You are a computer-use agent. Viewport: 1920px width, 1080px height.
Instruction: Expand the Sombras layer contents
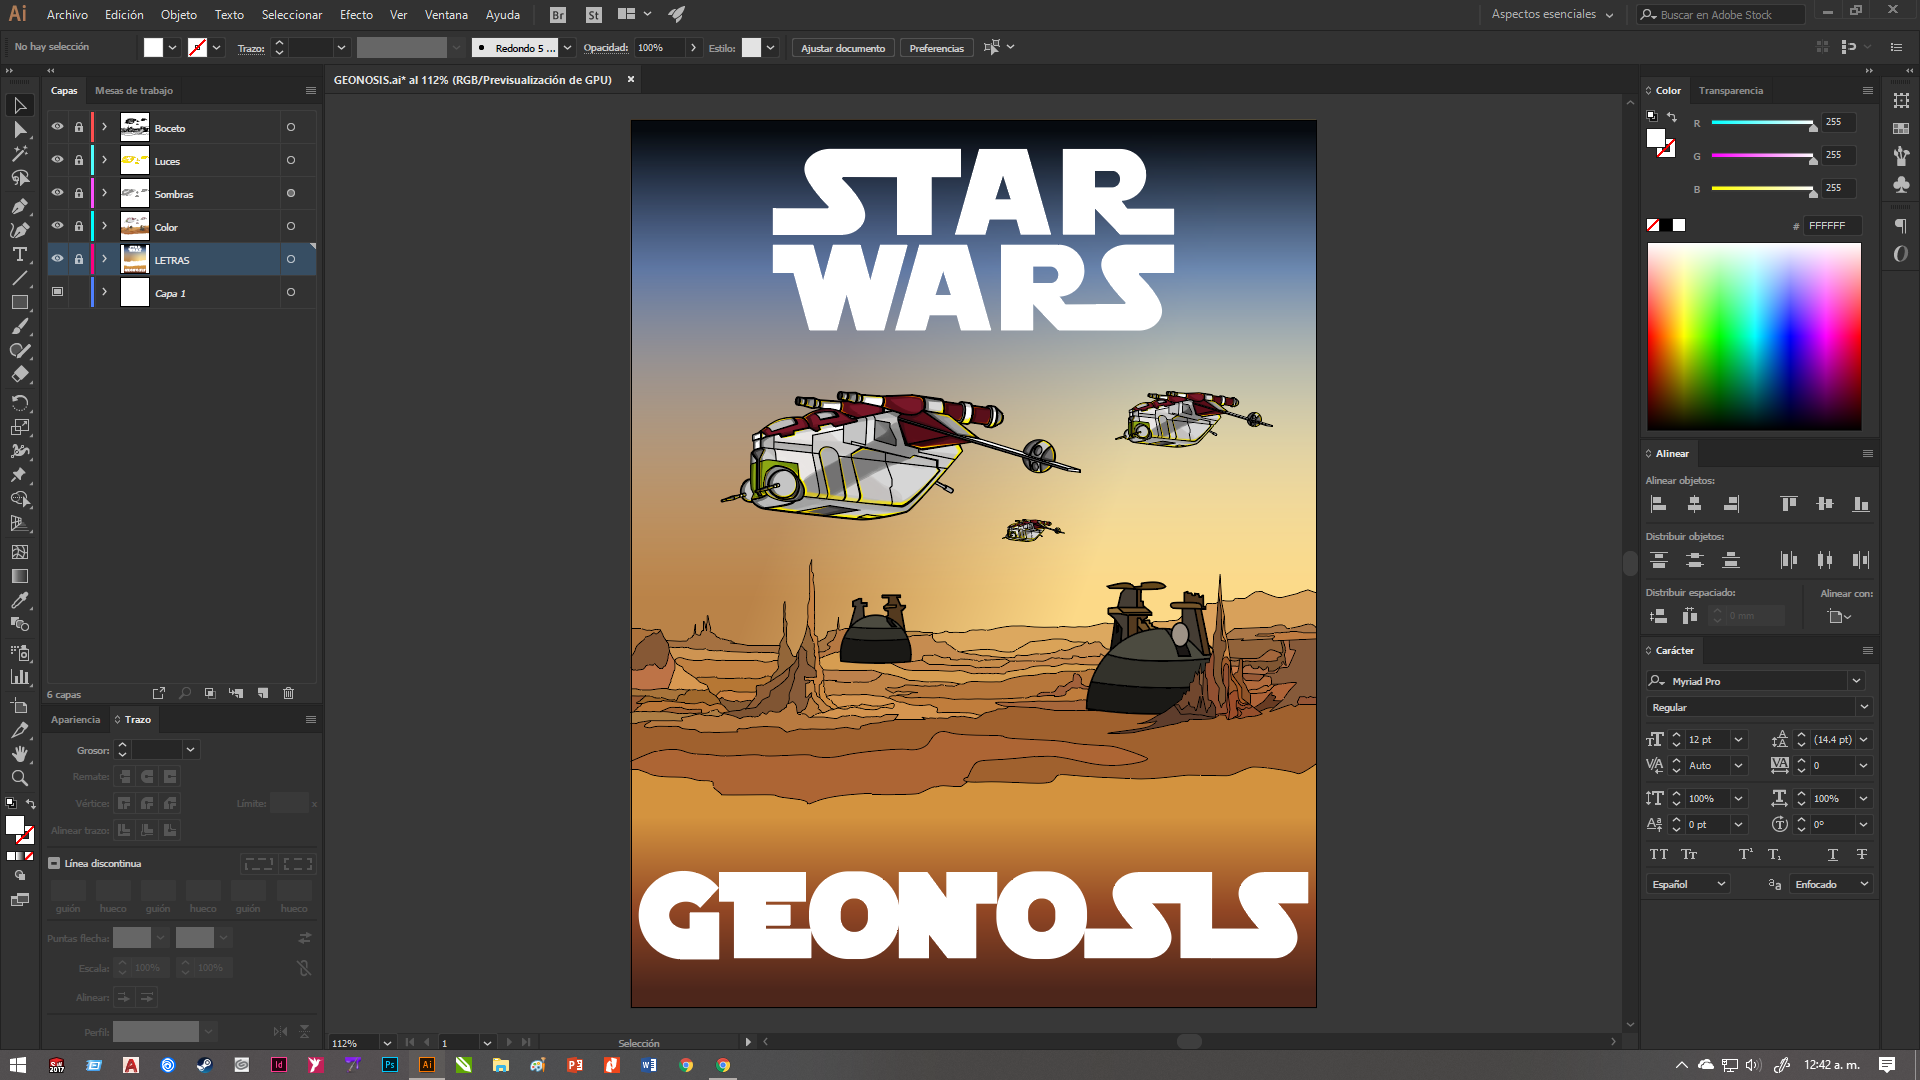pos(104,193)
